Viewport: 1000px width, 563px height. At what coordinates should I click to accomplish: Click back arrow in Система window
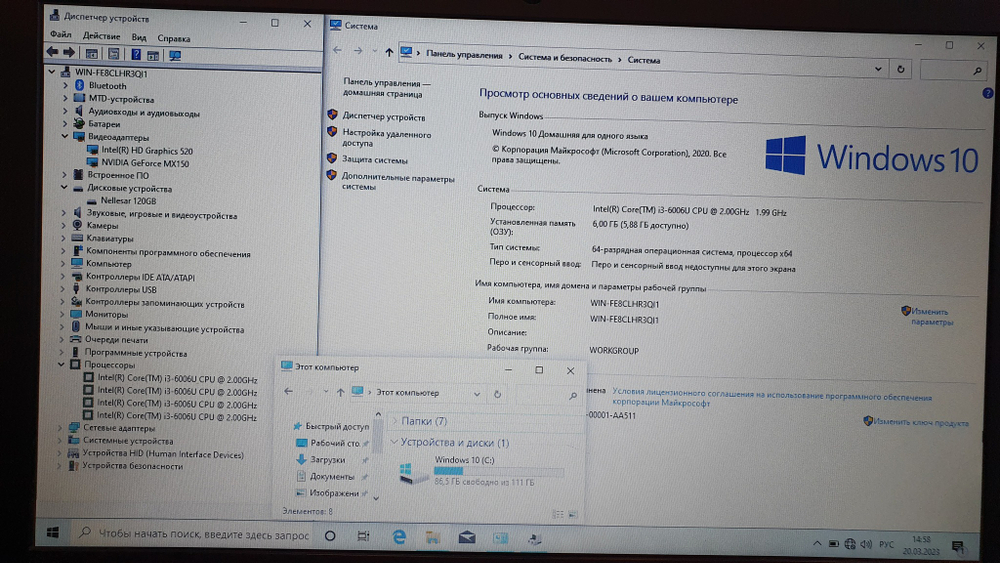tap(337, 50)
